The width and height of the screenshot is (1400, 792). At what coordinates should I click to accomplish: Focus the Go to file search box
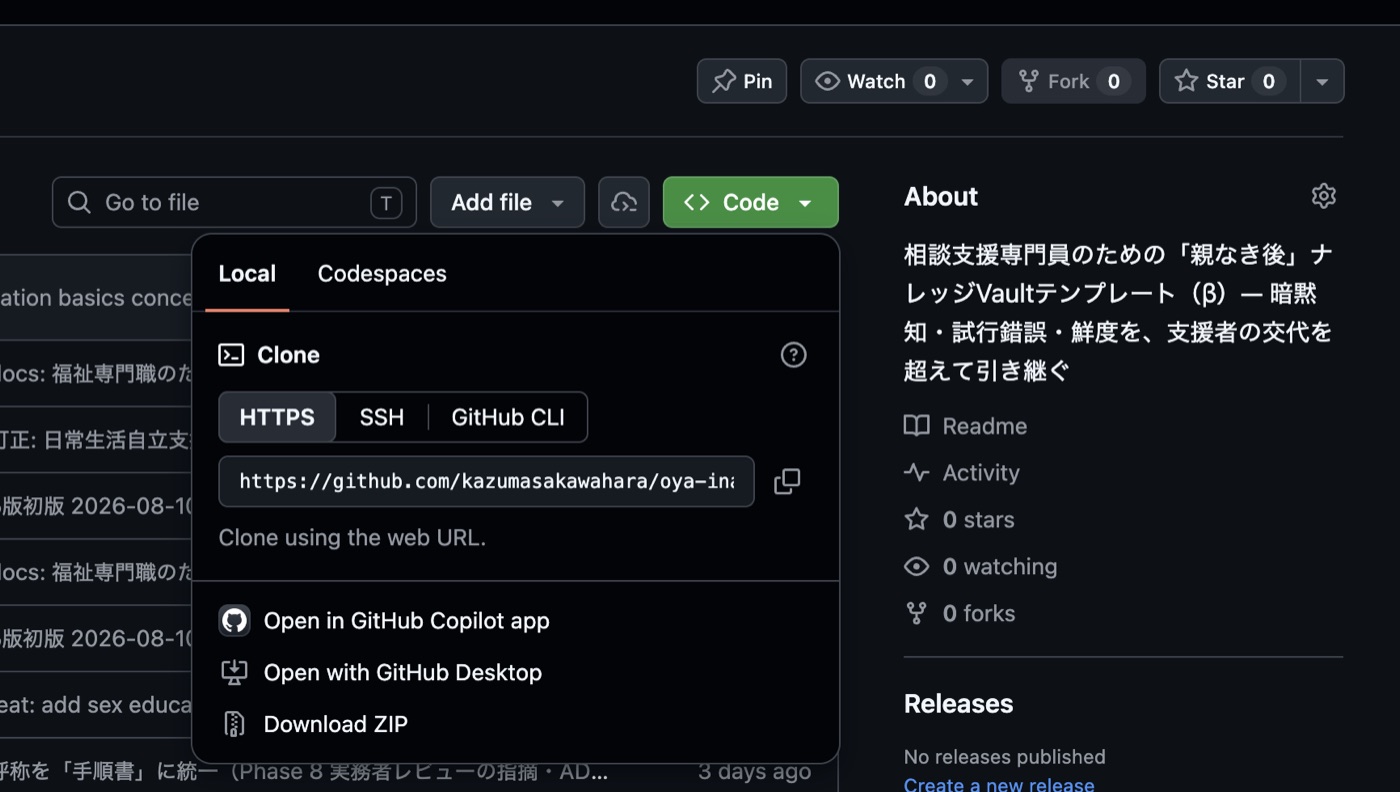point(234,202)
